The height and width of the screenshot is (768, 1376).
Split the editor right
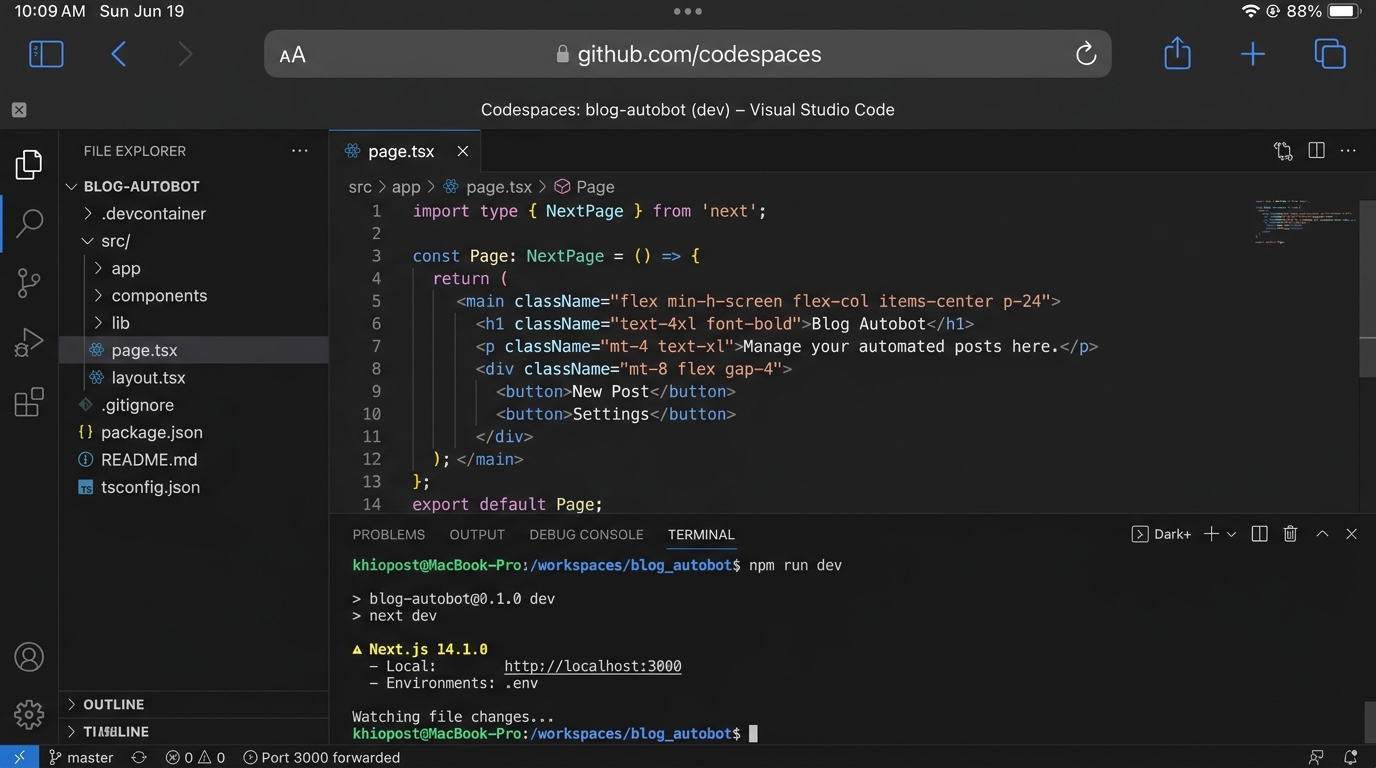click(x=1315, y=150)
